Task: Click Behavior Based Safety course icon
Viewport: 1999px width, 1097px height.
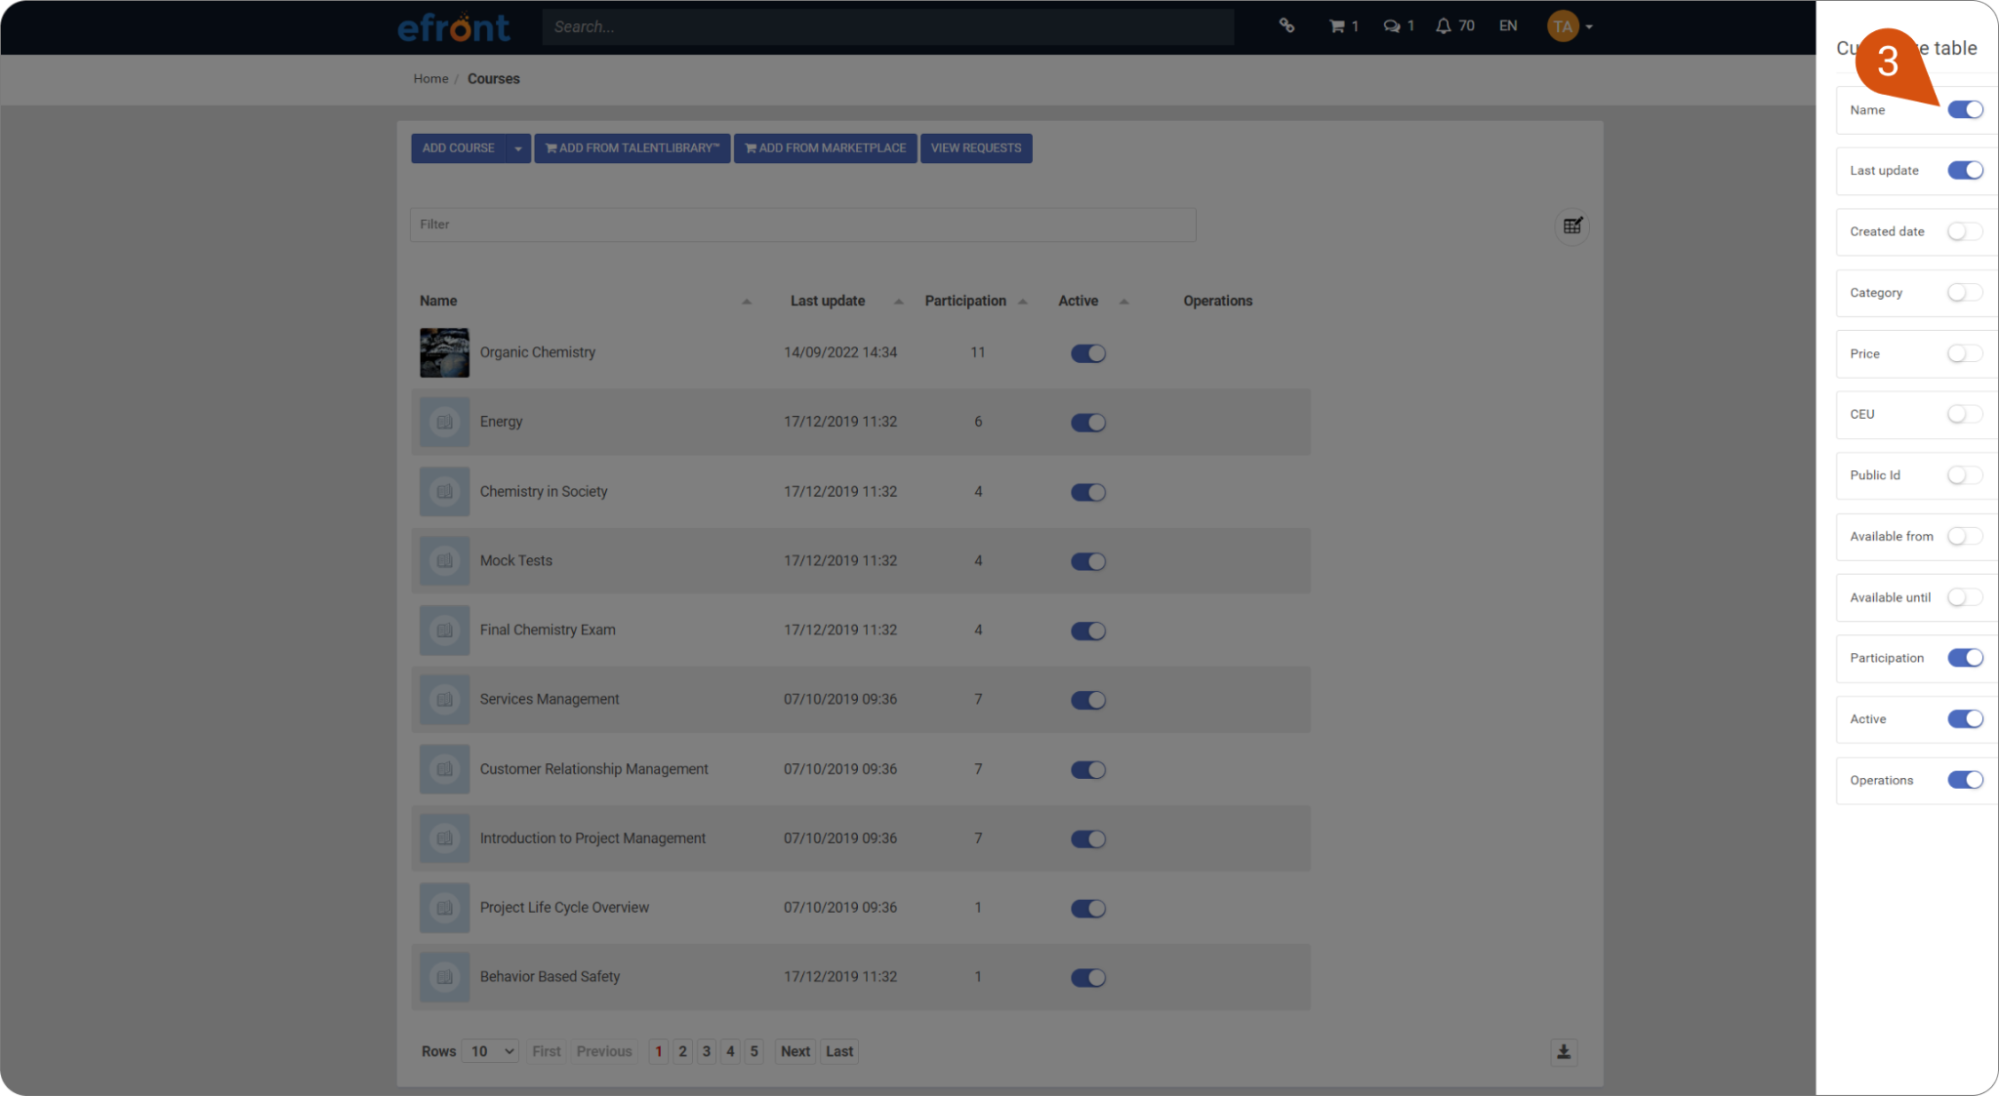Action: (x=444, y=977)
